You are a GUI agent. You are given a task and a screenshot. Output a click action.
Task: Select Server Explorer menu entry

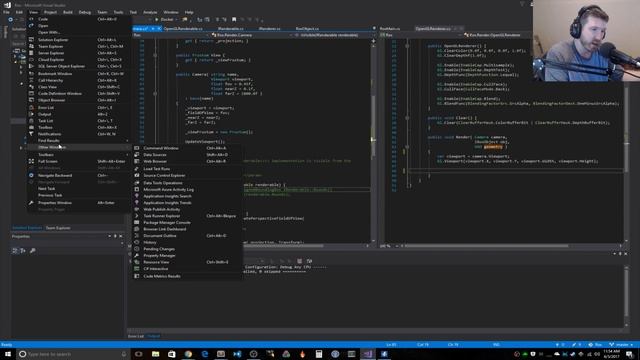(78, 53)
